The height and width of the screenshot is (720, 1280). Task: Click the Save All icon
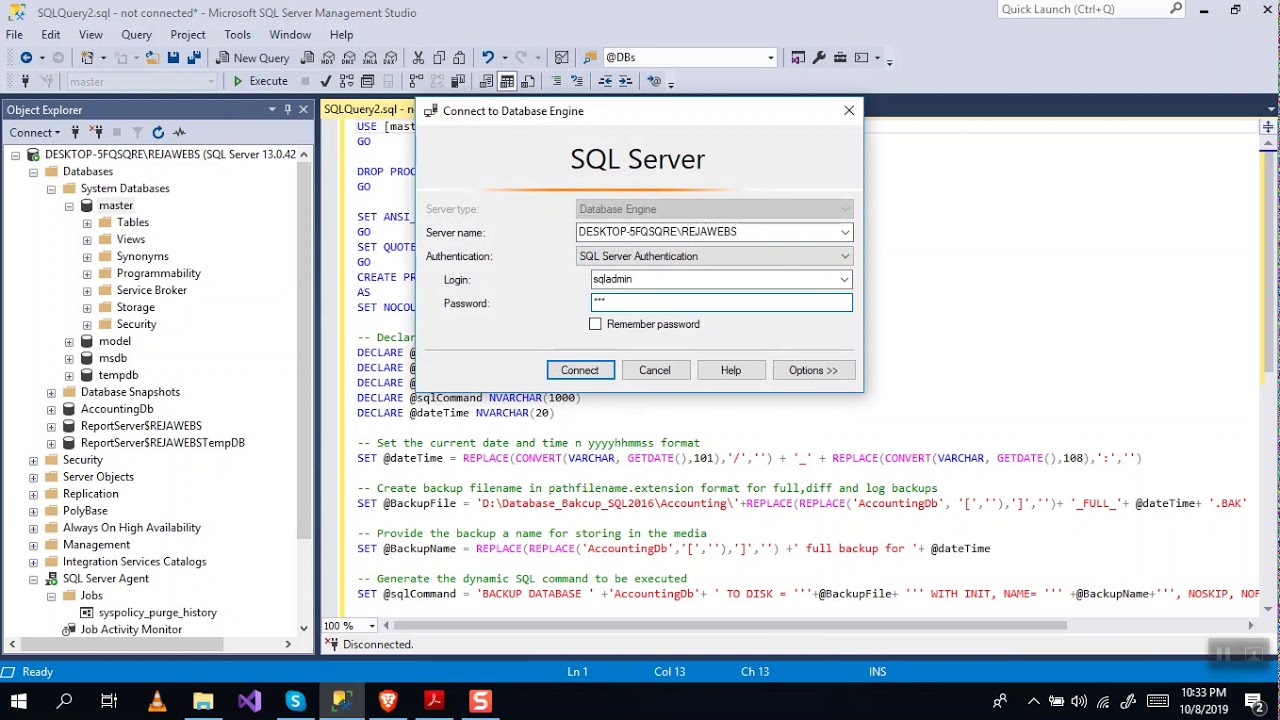(x=194, y=58)
